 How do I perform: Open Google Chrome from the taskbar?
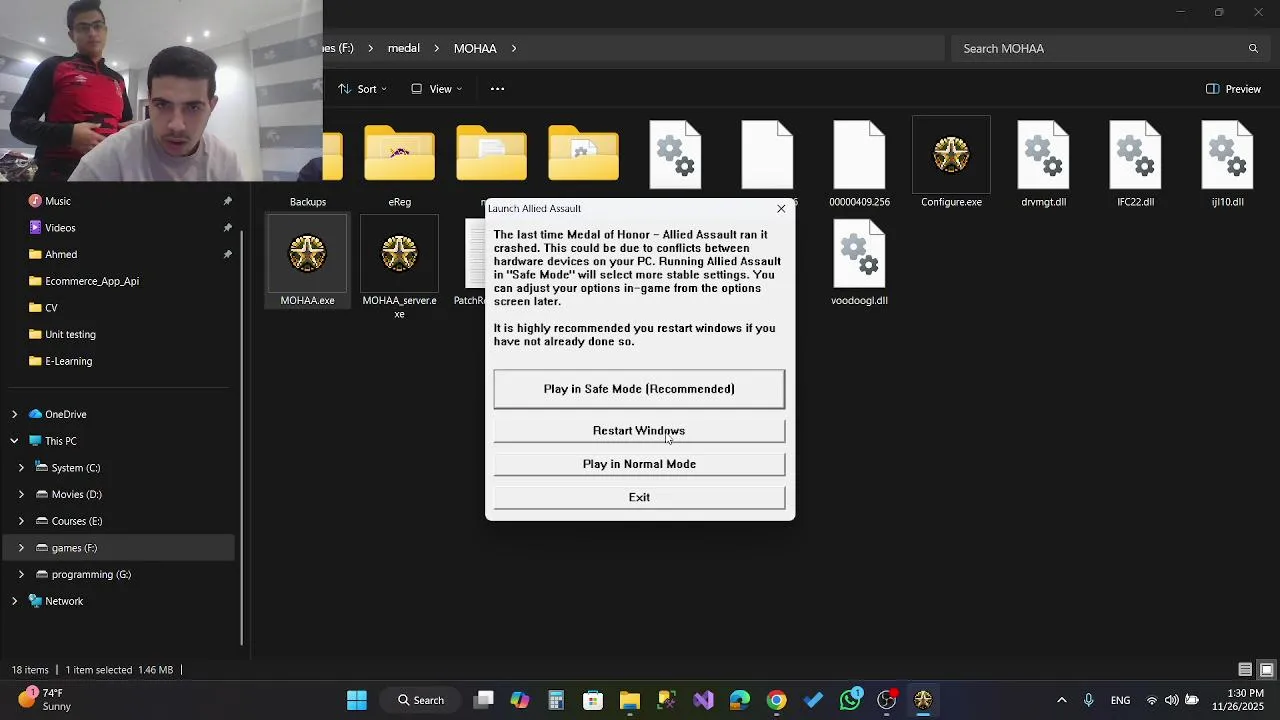(777, 700)
